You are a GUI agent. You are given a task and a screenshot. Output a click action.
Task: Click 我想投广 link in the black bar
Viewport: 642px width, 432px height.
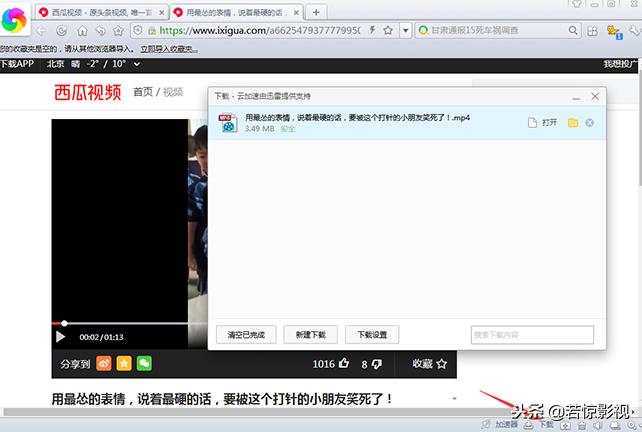pos(620,64)
